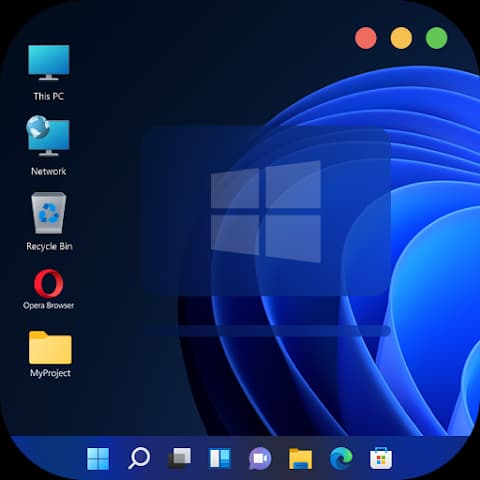480x480 pixels.
Task: Click the yellow circle button
Action: coord(401,38)
